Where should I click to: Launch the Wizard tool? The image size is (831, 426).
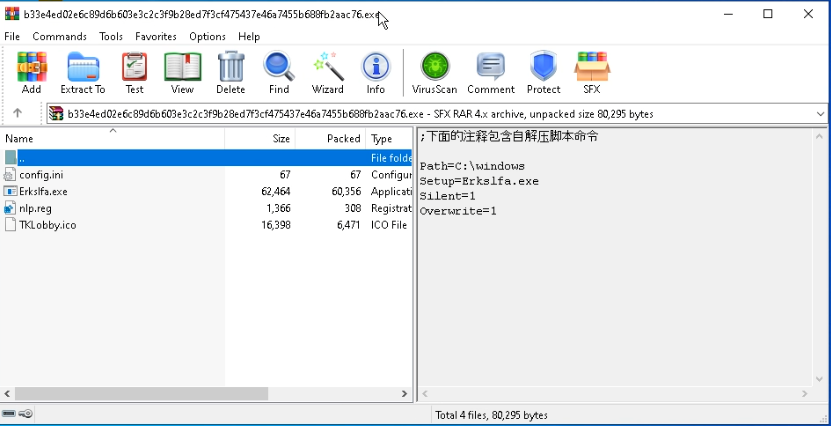click(327, 72)
